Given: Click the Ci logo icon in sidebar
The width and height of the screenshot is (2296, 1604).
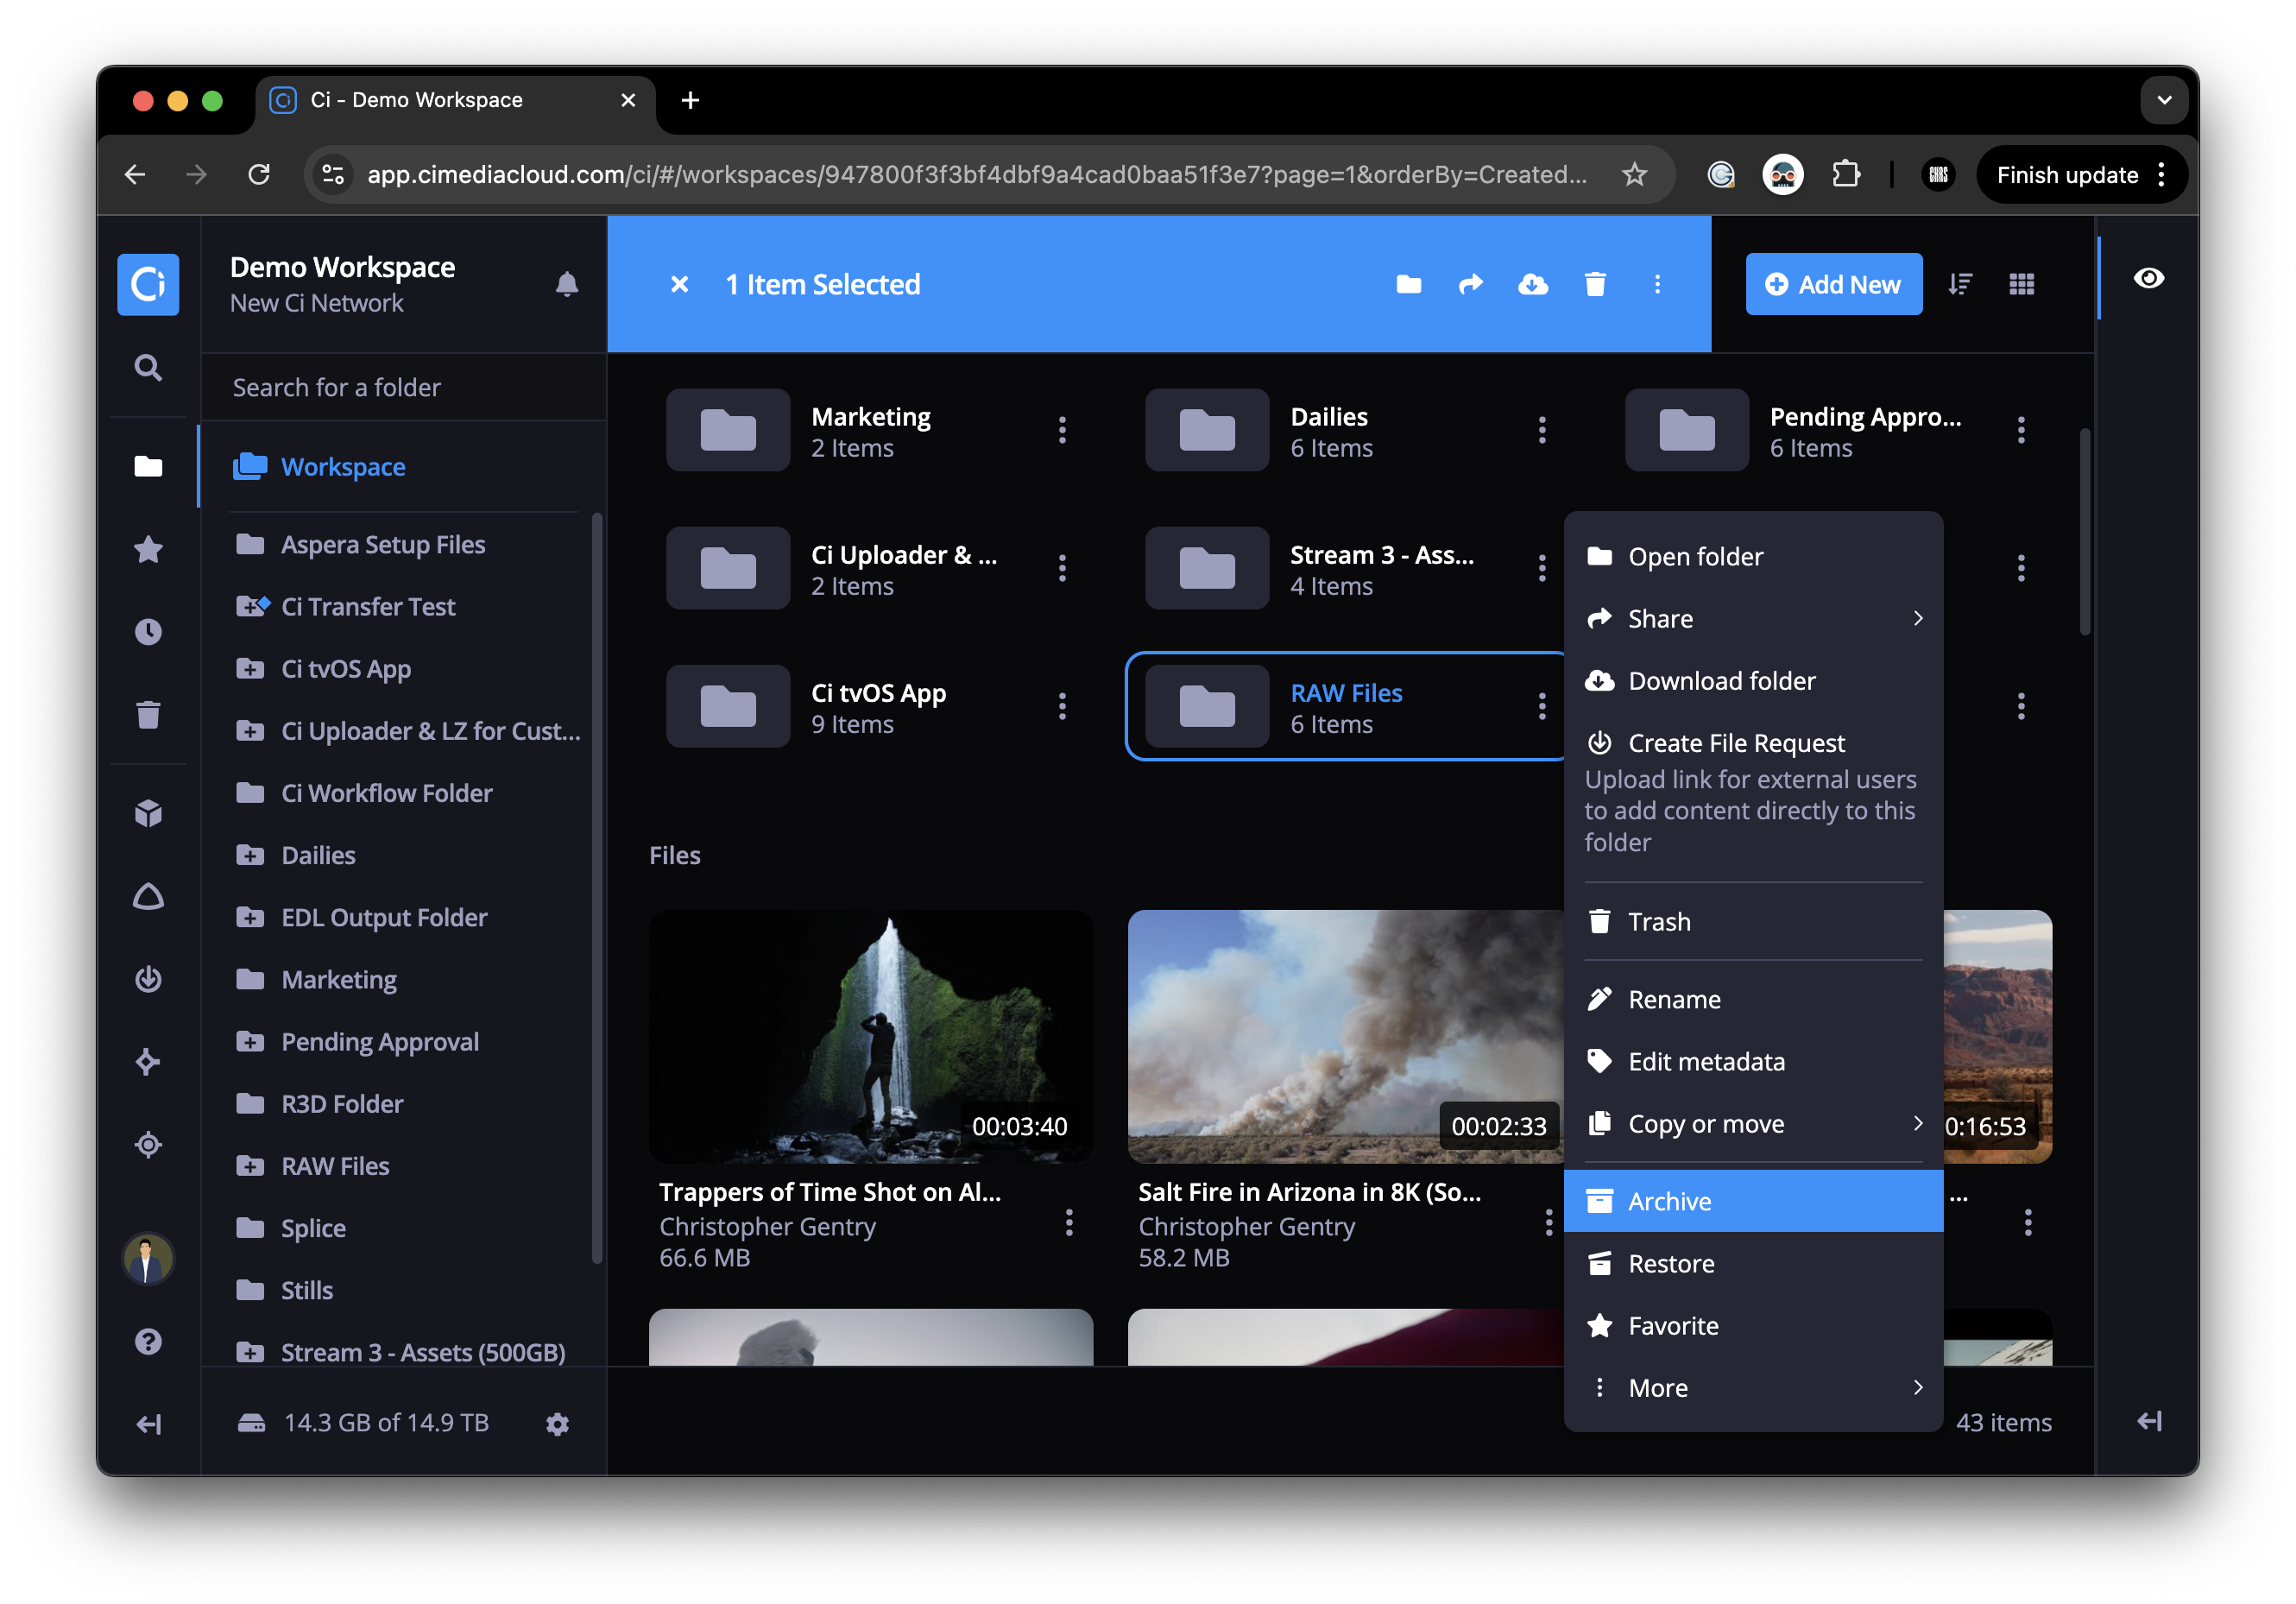Looking at the screenshot, I should click(148, 284).
